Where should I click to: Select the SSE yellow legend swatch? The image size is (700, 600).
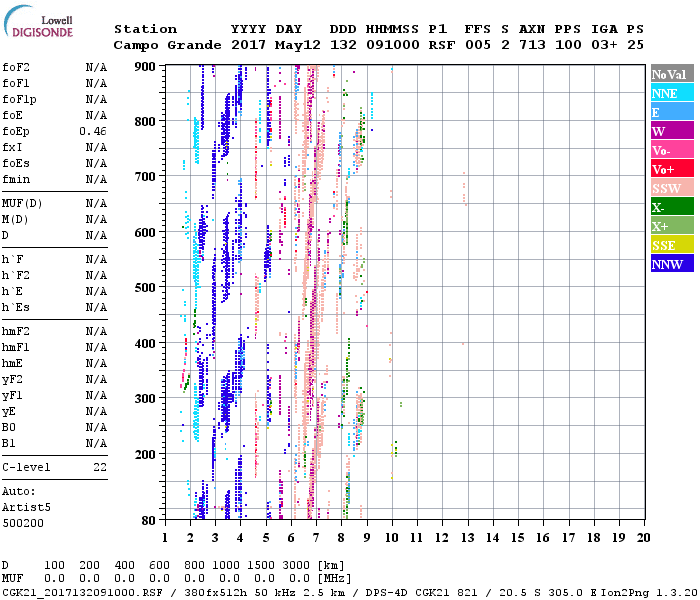672,245
